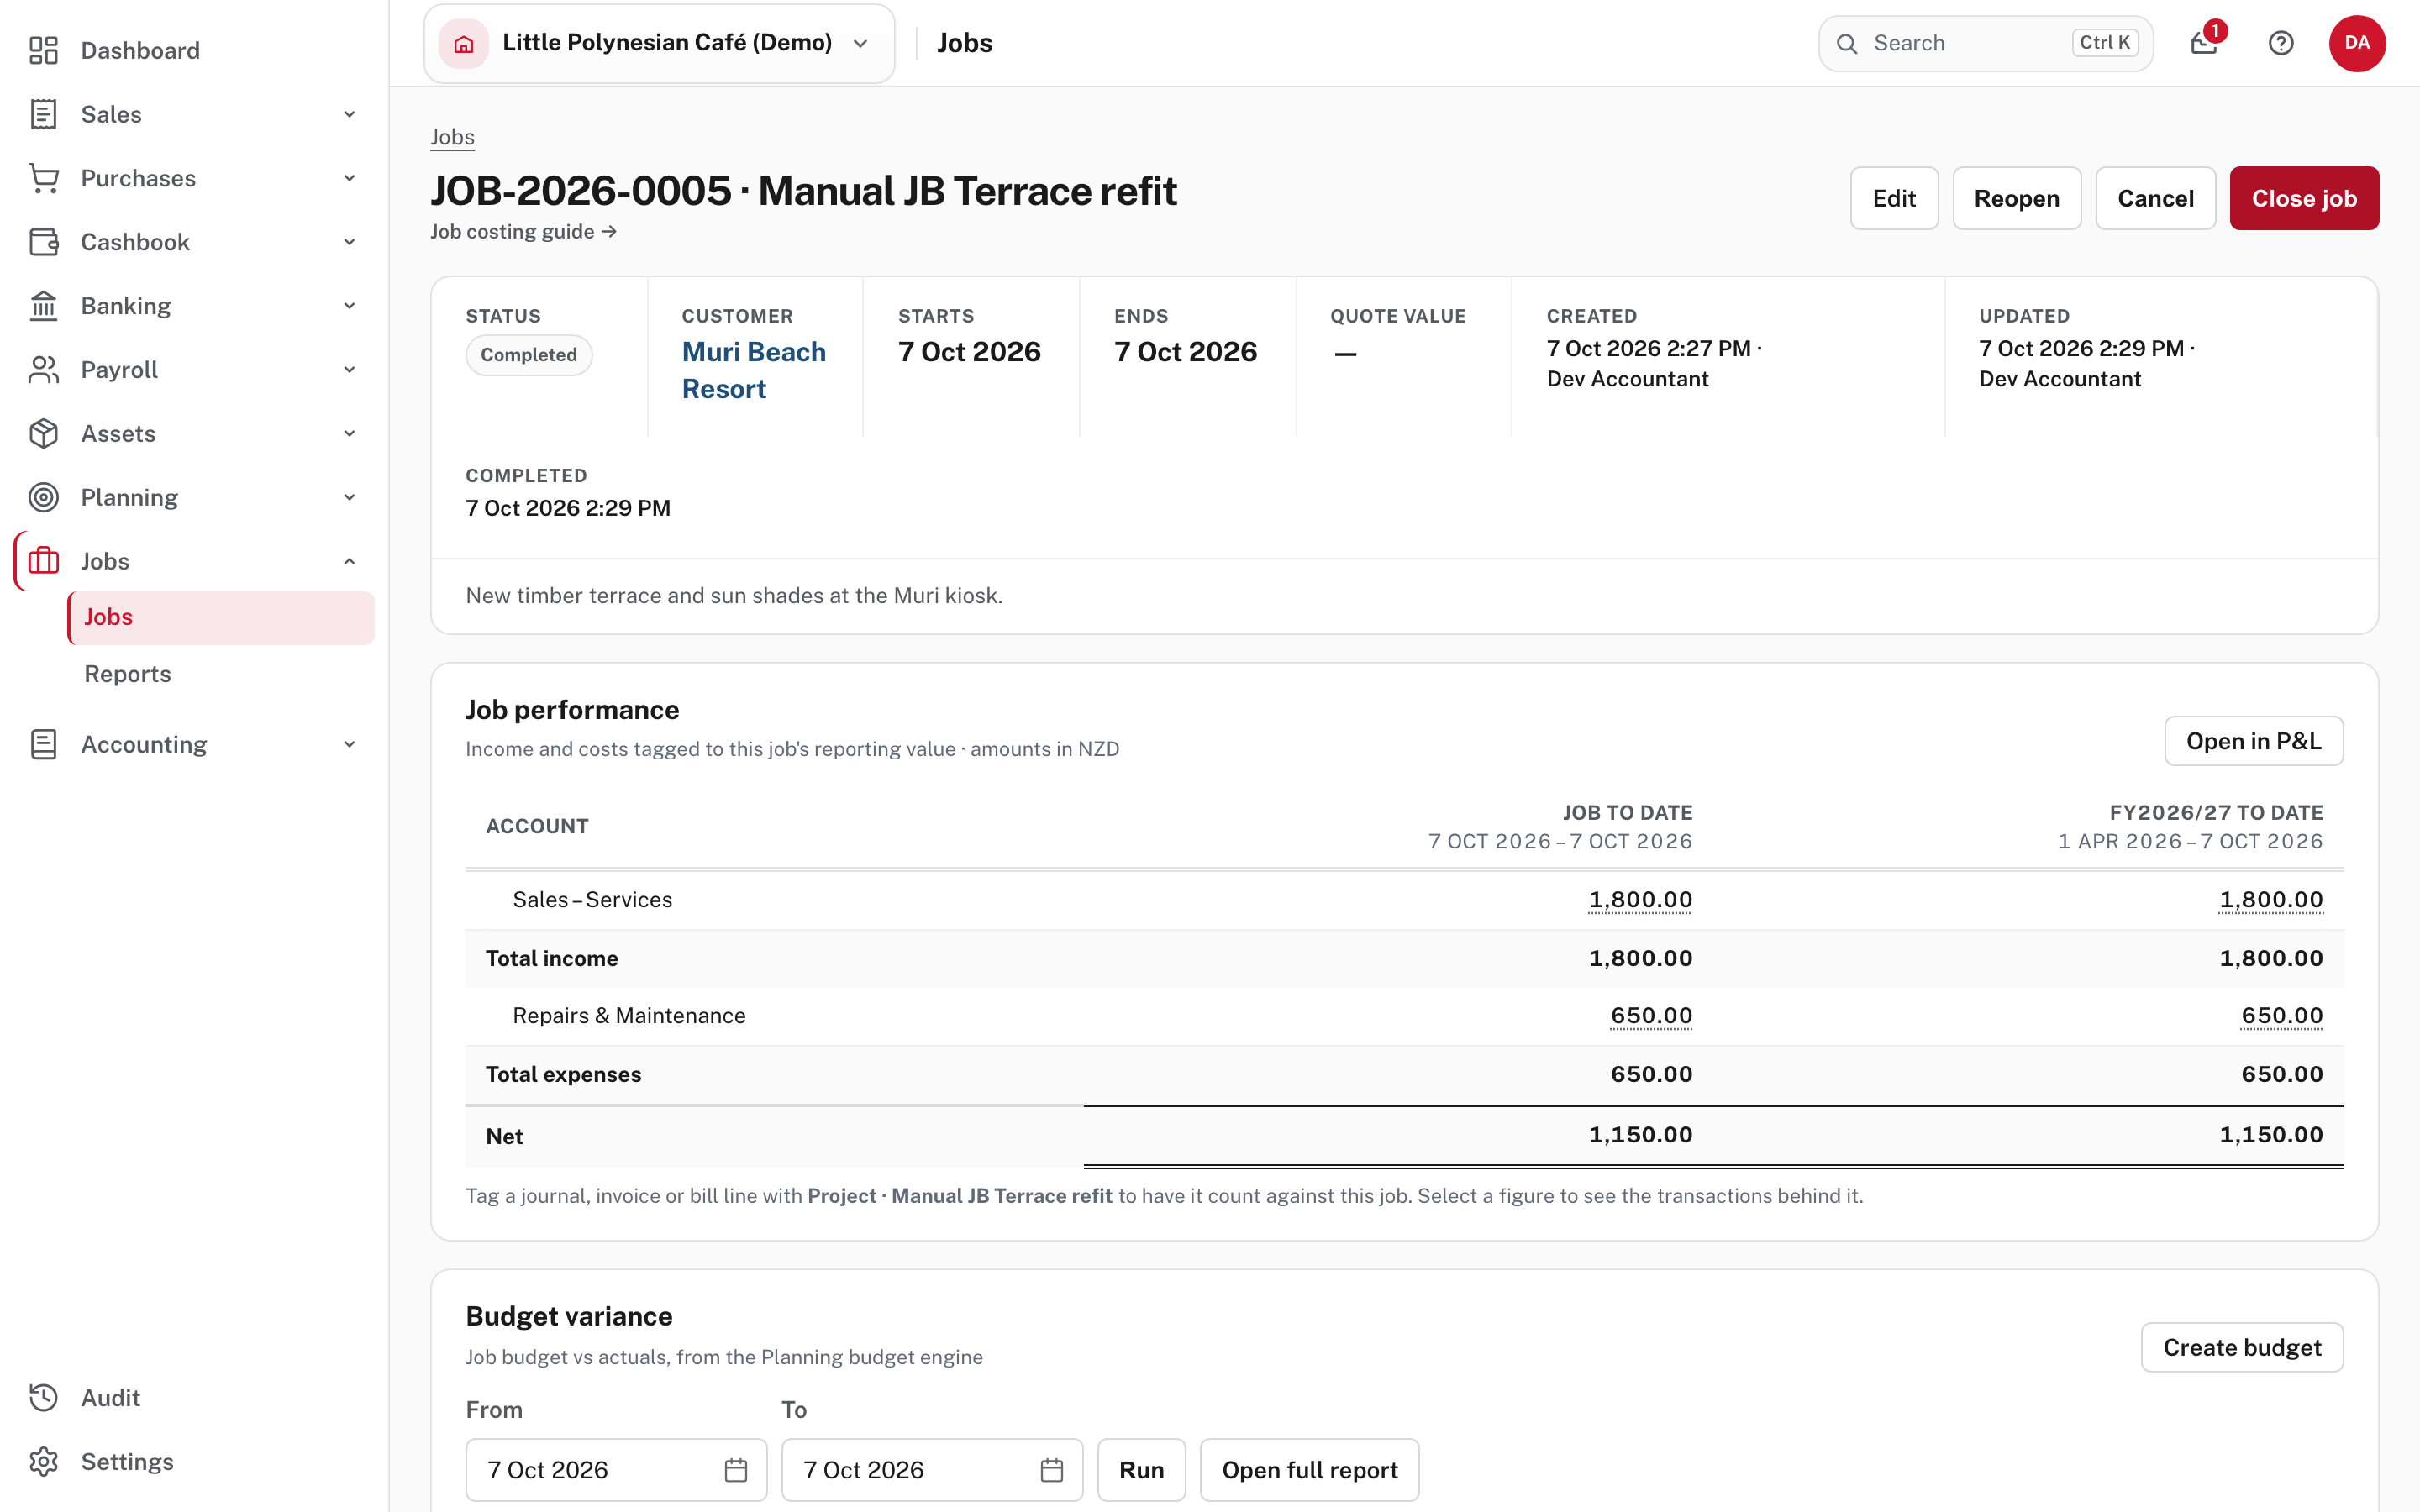Open the Muri Beach Resort customer link
Image resolution: width=2420 pixels, height=1512 pixels.
pyautogui.click(x=754, y=370)
